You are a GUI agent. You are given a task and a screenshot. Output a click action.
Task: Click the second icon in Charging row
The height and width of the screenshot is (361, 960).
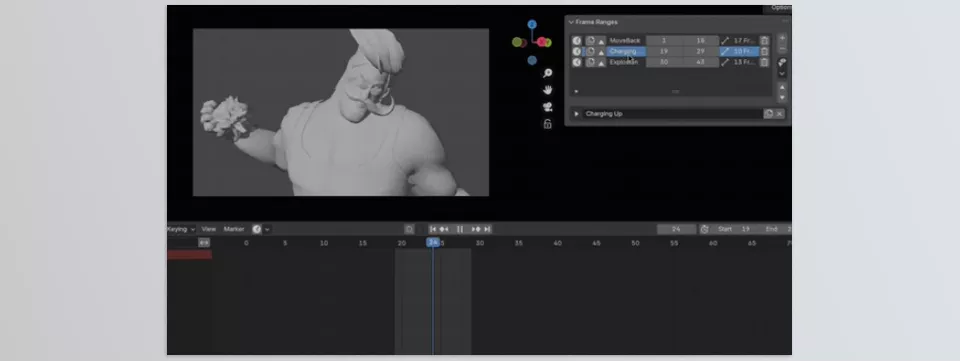tap(590, 51)
